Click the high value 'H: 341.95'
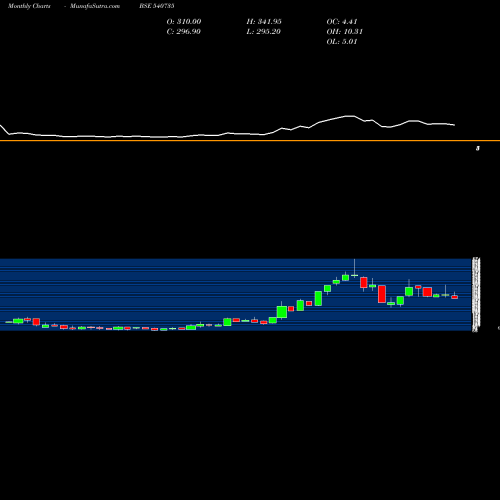 264,22
